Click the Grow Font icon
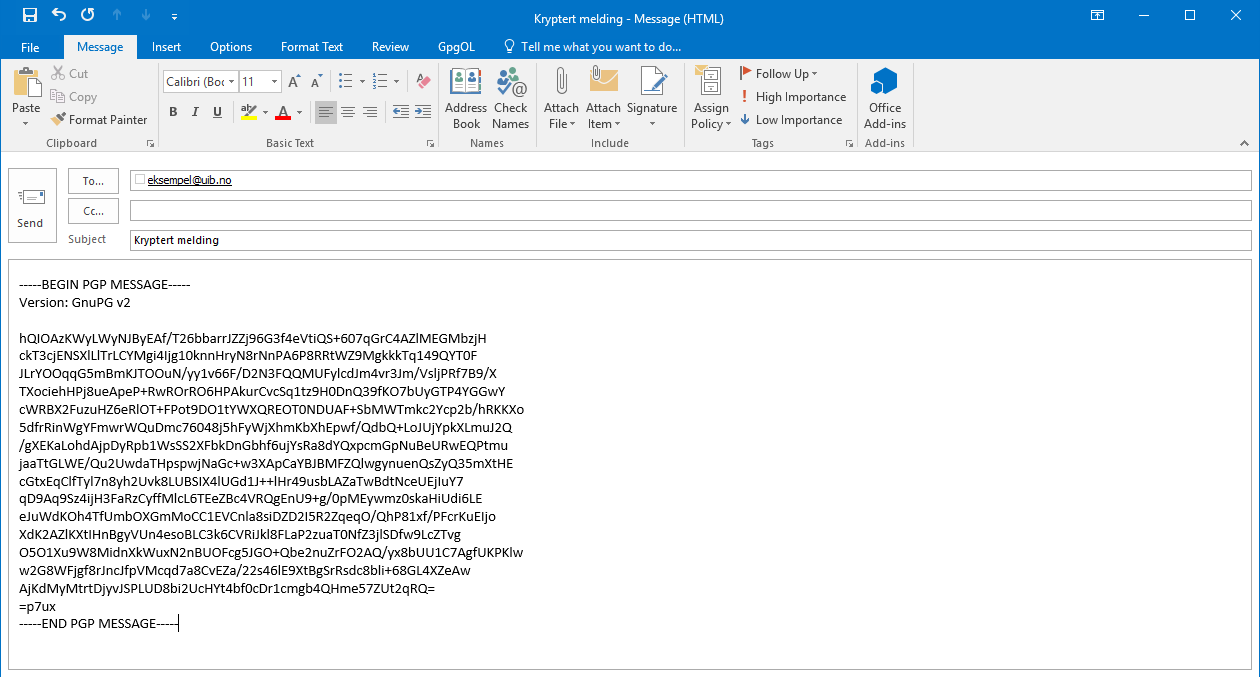The image size is (1260, 677). 294,82
